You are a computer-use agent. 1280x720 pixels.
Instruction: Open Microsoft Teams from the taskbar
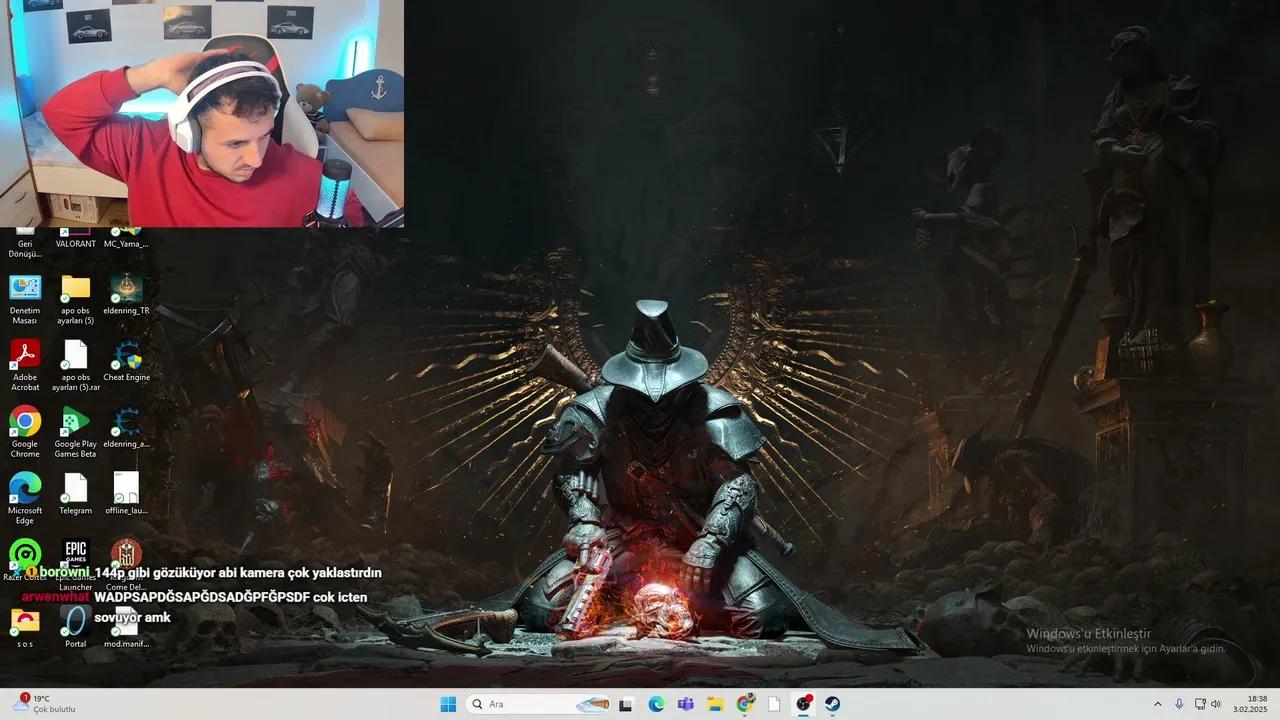[685, 704]
